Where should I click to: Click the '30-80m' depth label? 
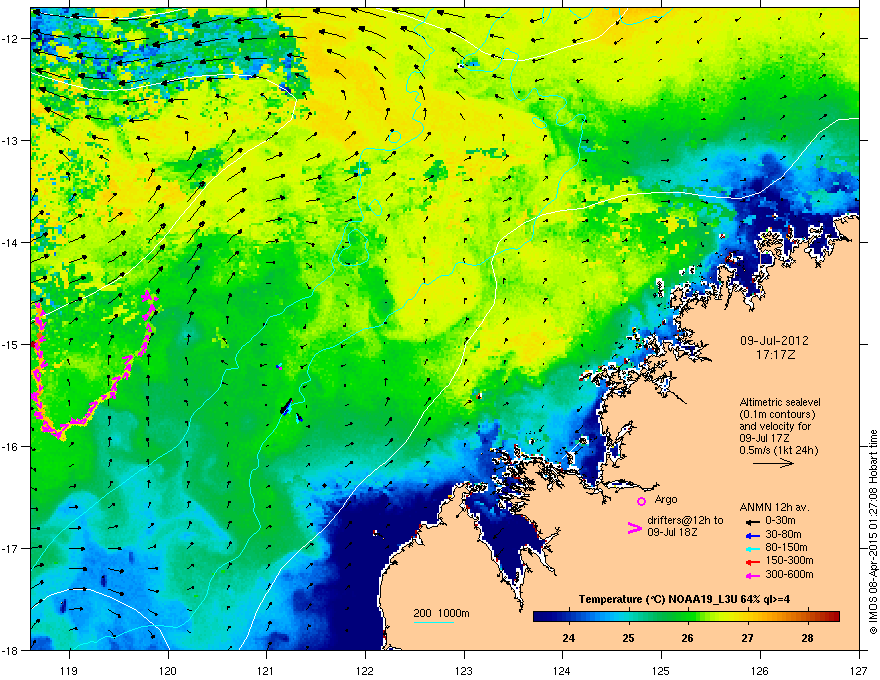coord(783,535)
